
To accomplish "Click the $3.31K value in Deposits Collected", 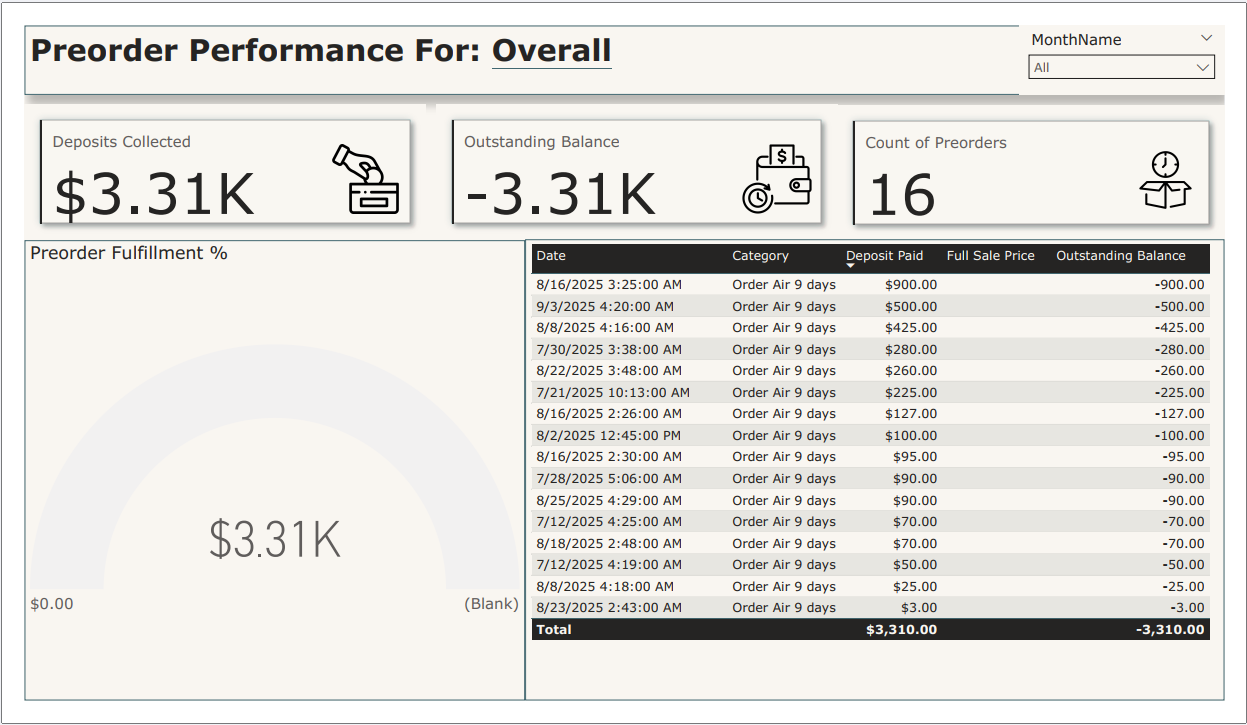I will pyautogui.click(x=154, y=195).
